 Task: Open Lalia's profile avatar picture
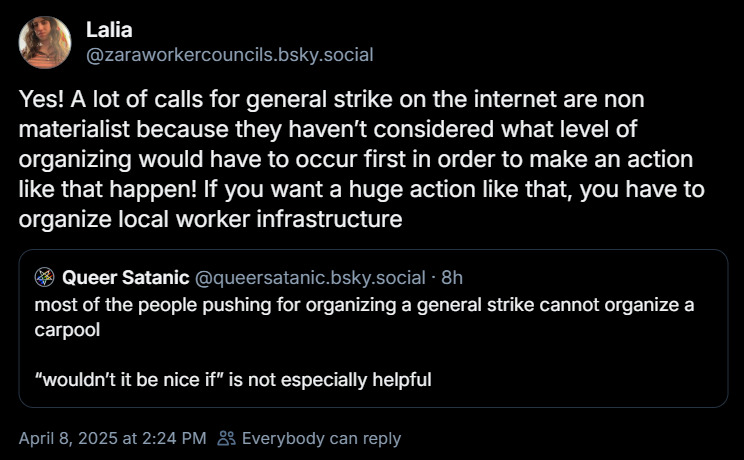click(x=45, y=43)
